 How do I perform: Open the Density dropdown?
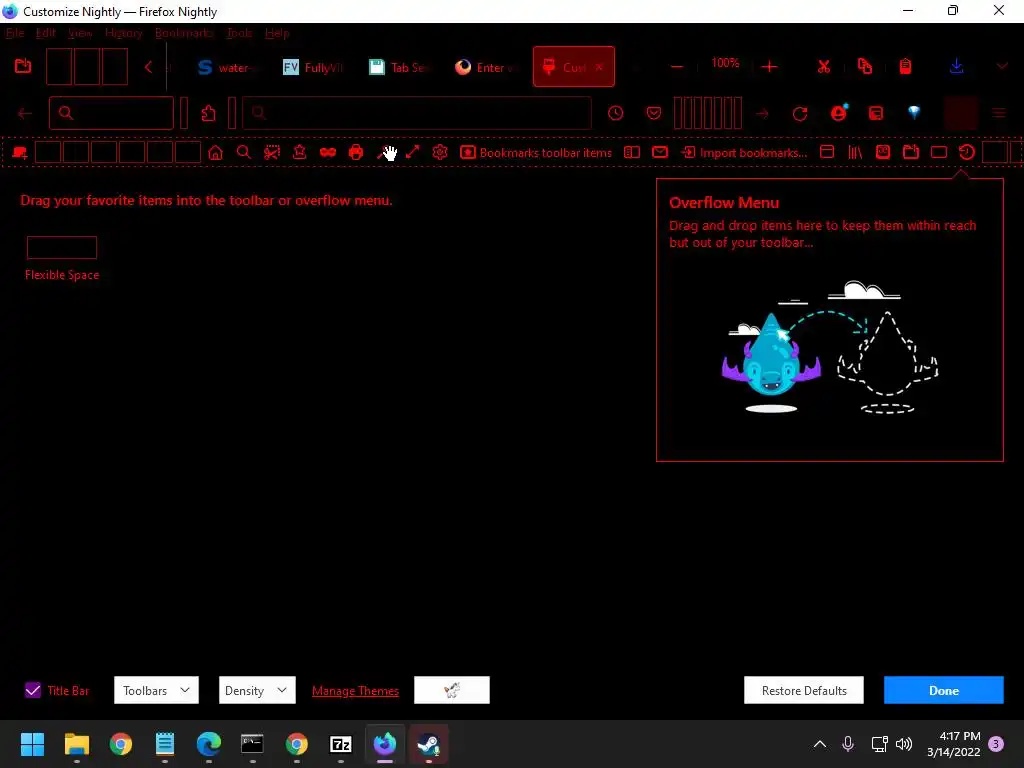click(x=257, y=690)
